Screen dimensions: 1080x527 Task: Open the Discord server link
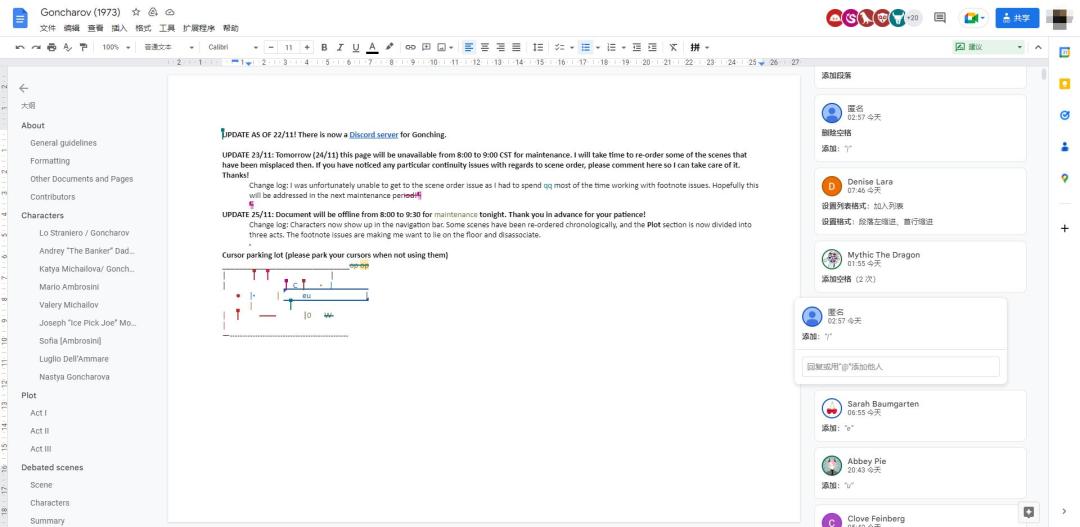(x=373, y=134)
